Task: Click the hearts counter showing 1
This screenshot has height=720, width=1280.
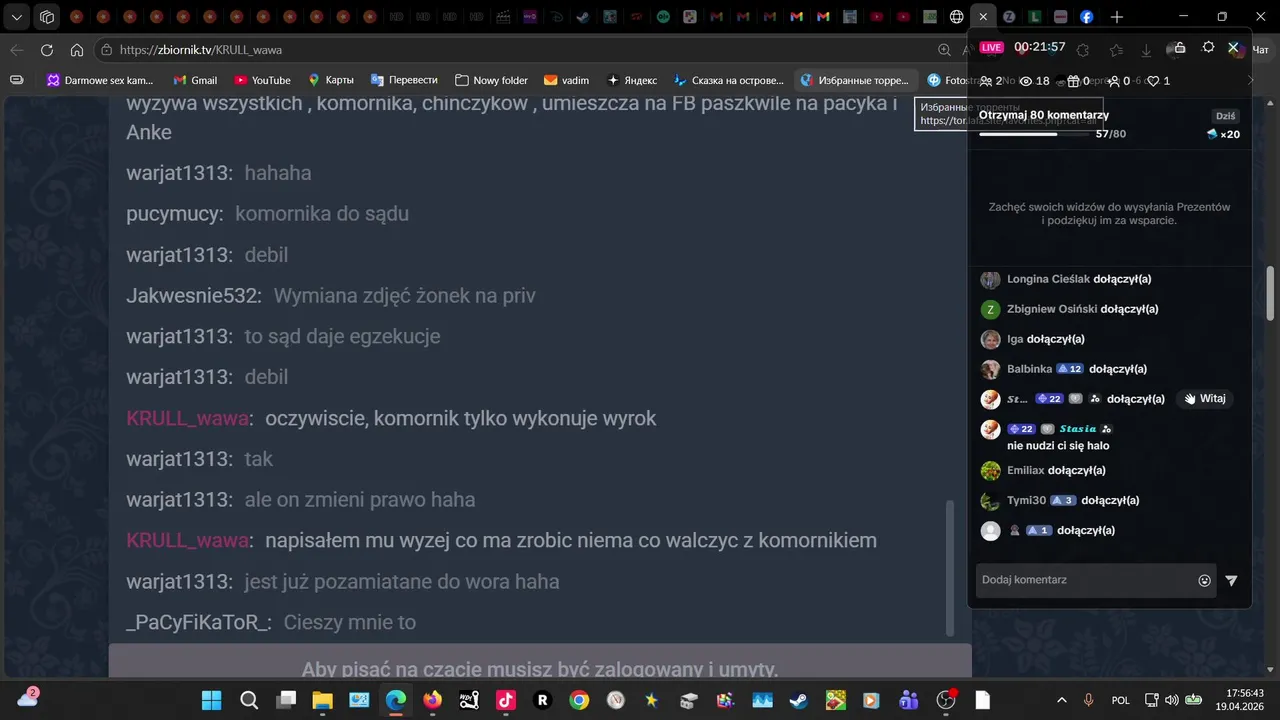Action: [x=1158, y=81]
